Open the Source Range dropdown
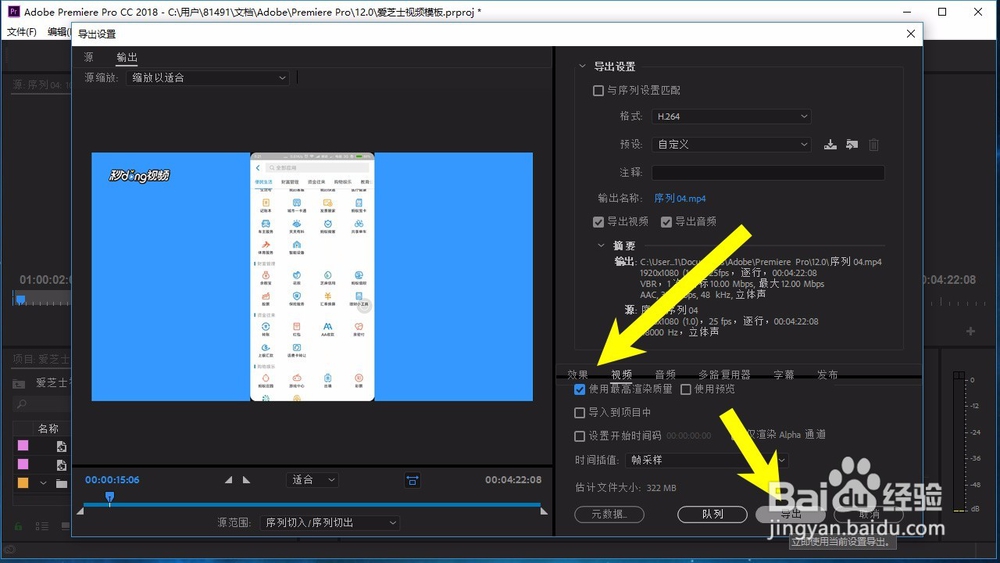Viewport: 1000px width, 563px height. (x=330, y=523)
